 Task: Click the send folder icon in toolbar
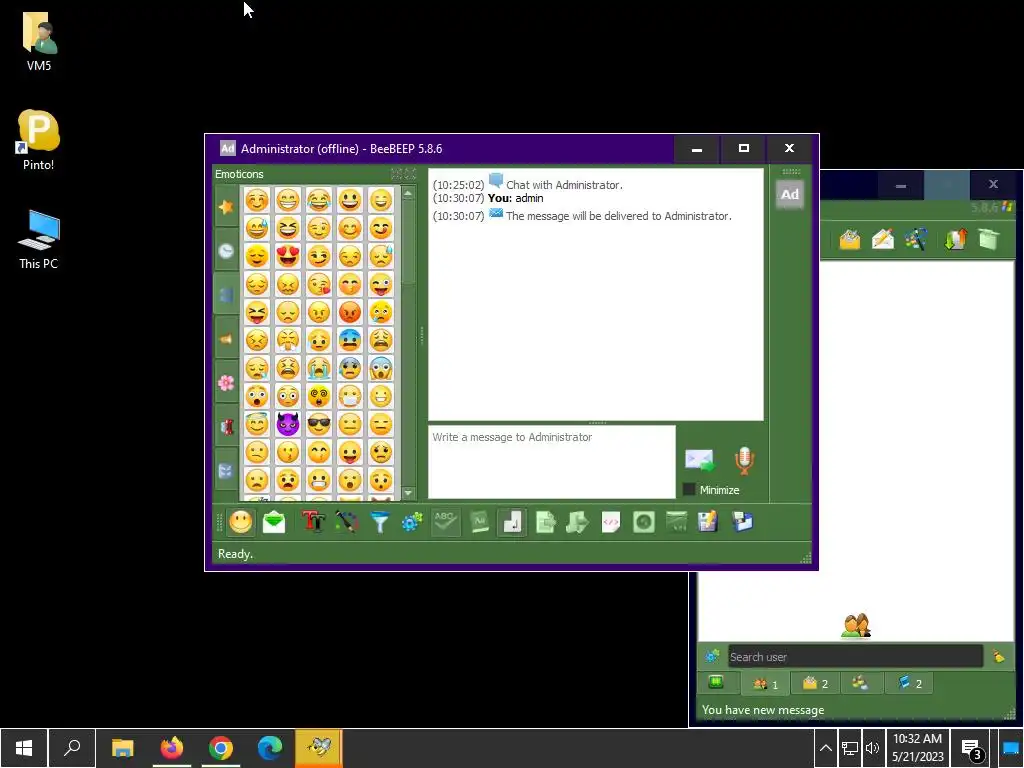(x=577, y=522)
